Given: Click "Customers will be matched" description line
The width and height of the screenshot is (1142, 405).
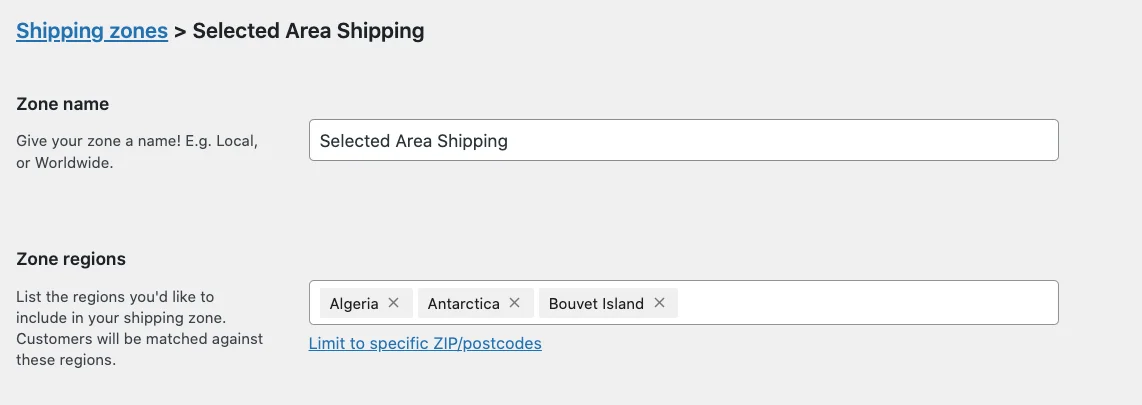Looking at the screenshot, I should [x=139, y=339].
